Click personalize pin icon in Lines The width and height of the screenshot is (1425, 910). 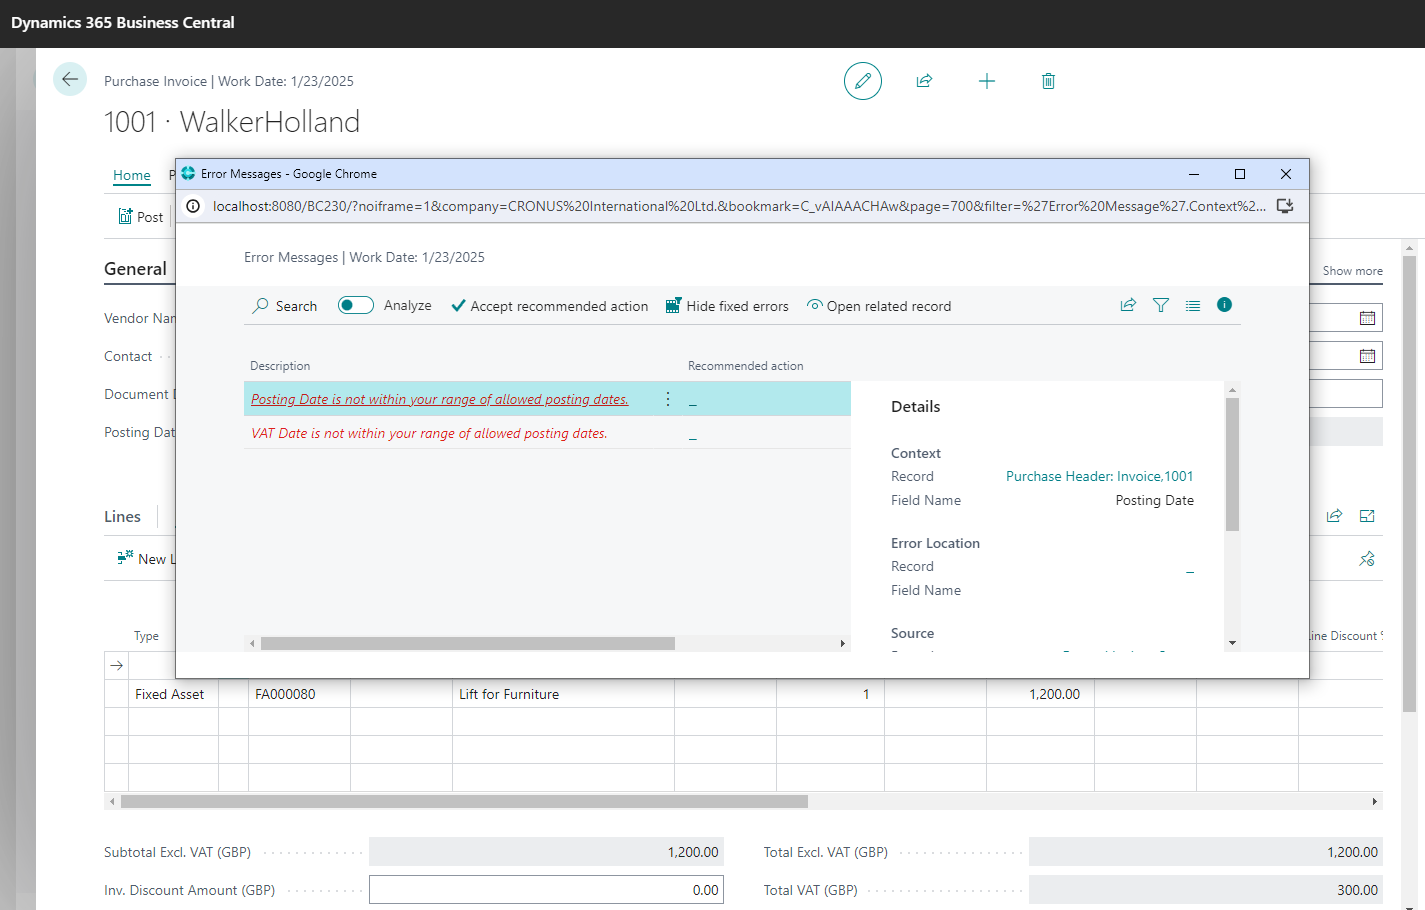[1367, 559]
